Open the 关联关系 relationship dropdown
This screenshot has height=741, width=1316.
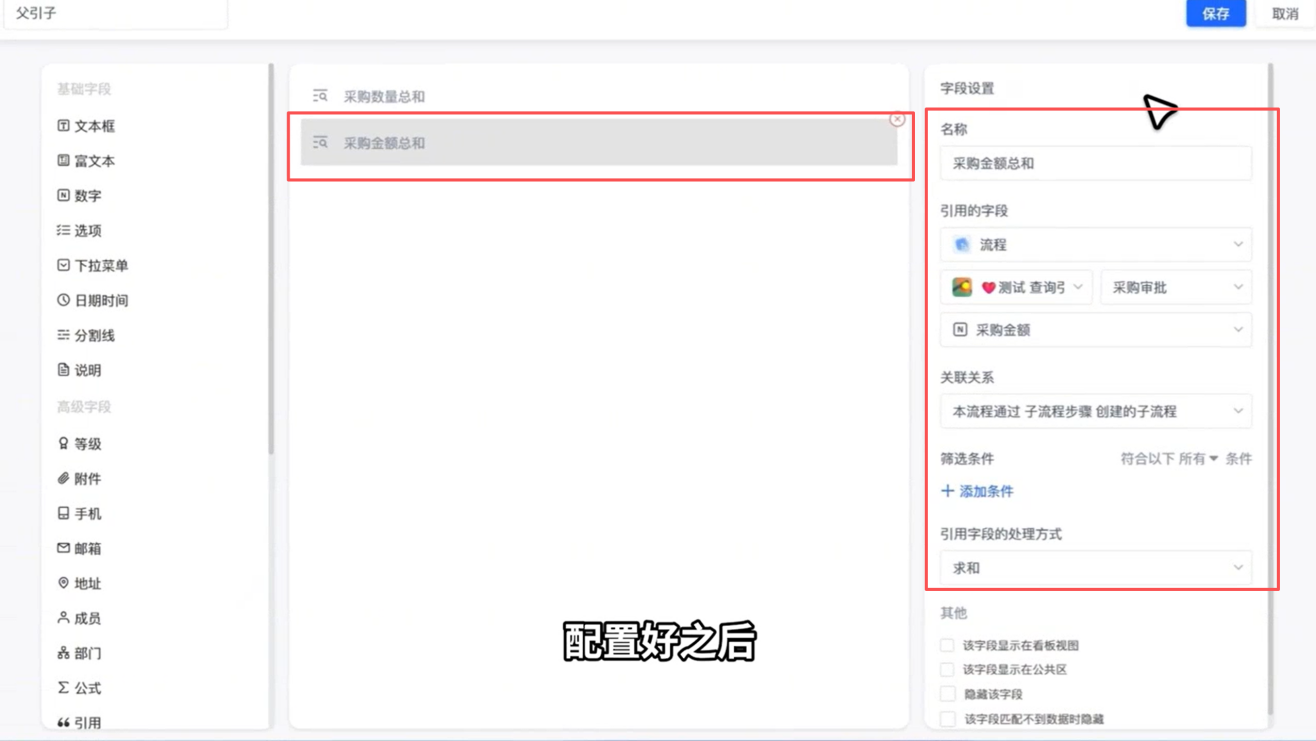[1096, 411]
